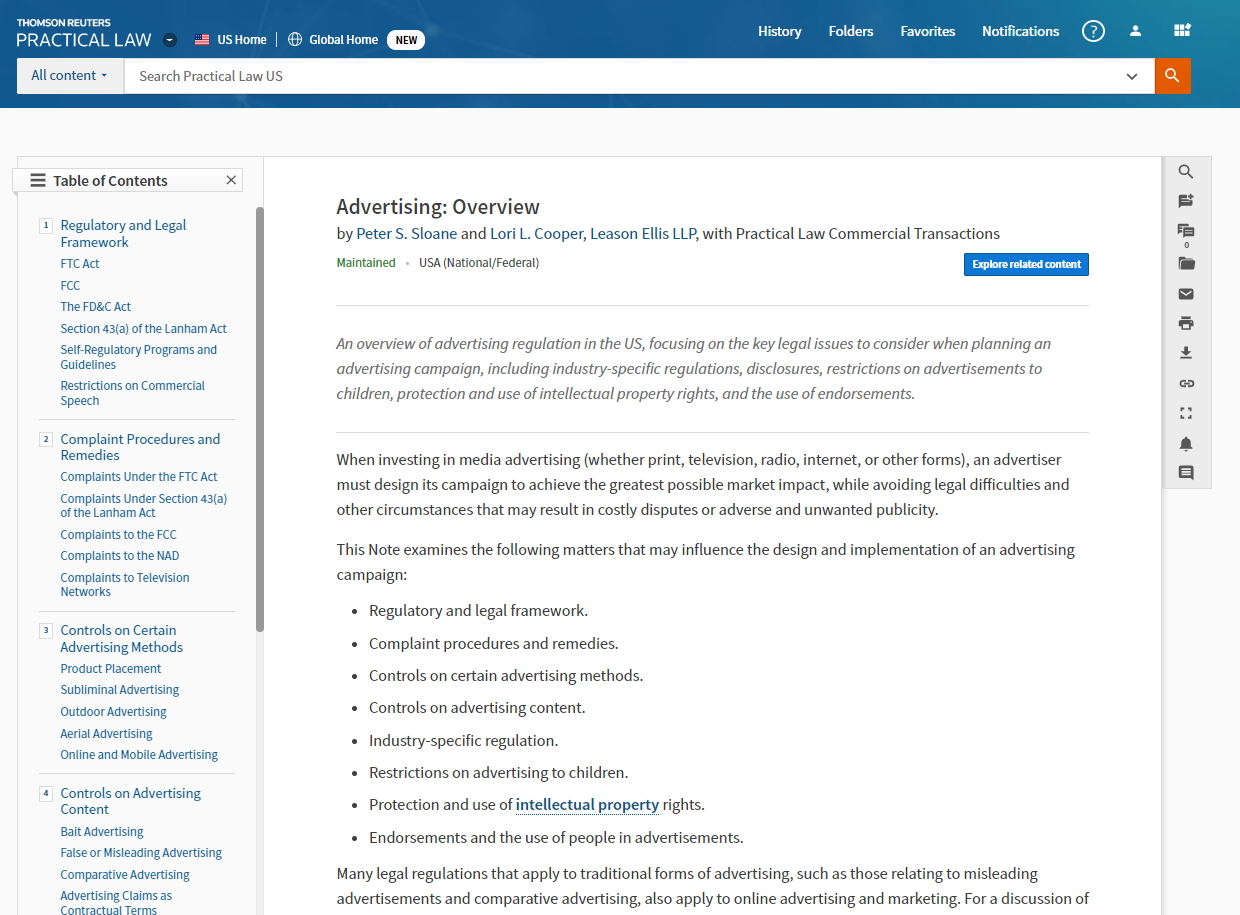Expand the search box suggestions chevron
The image size is (1240, 915).
coord(1132,76)
